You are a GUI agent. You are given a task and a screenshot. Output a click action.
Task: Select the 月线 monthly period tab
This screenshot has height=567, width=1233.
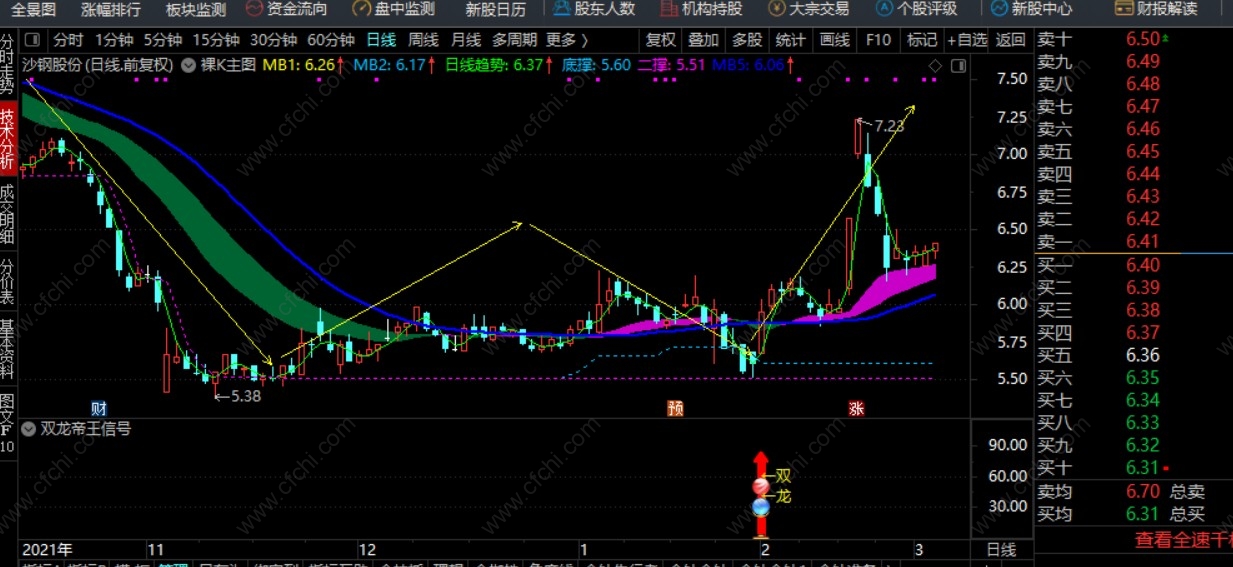click(x=466, y=41)
